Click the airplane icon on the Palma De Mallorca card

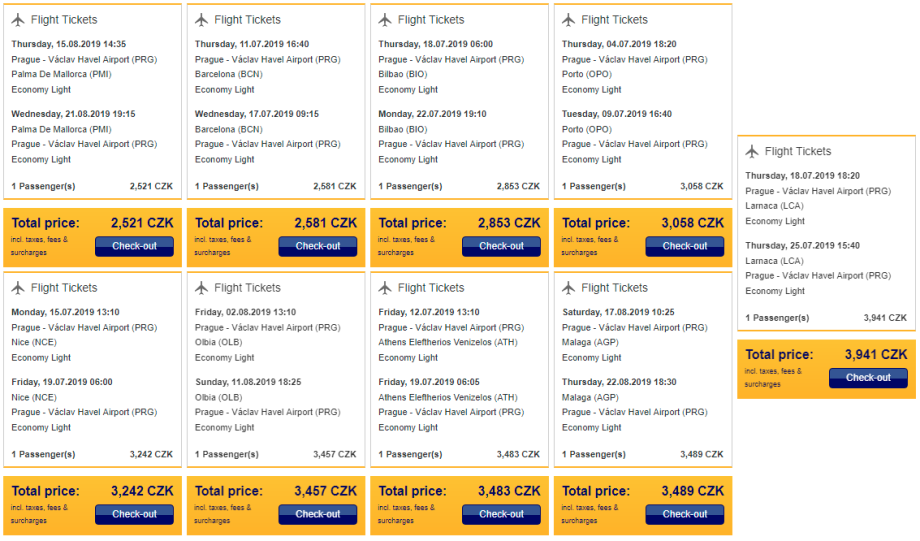pos(18,20)
